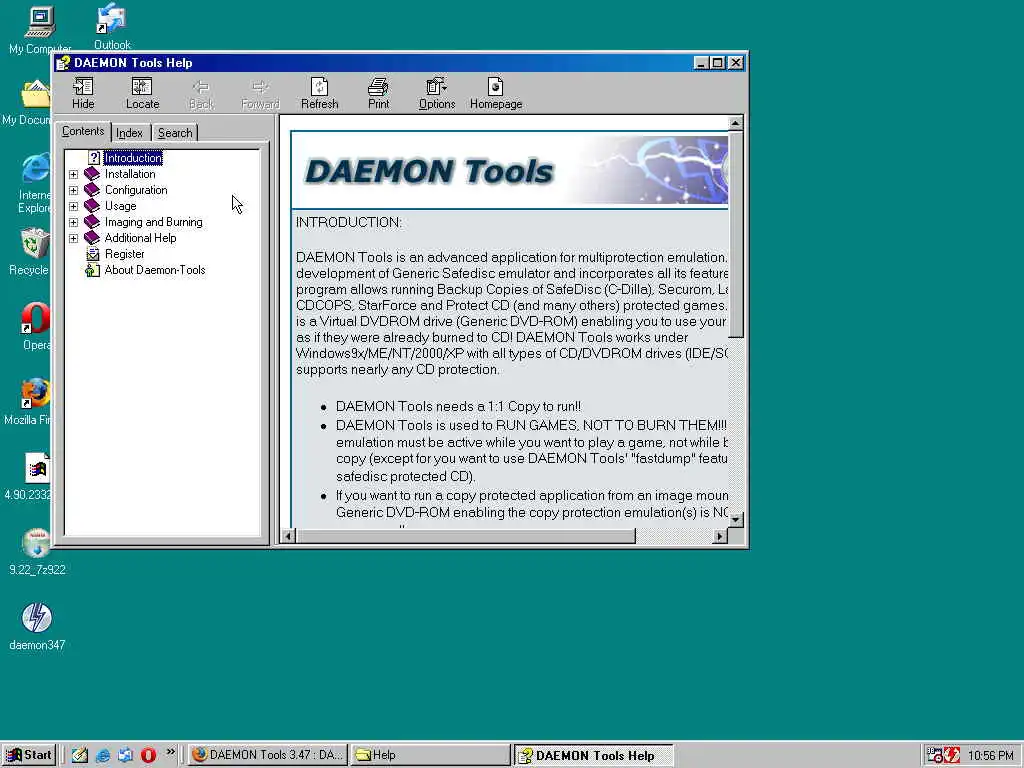The image size is (1024, 768).
Task: Select the Usage book label
Action: [121, 206]
